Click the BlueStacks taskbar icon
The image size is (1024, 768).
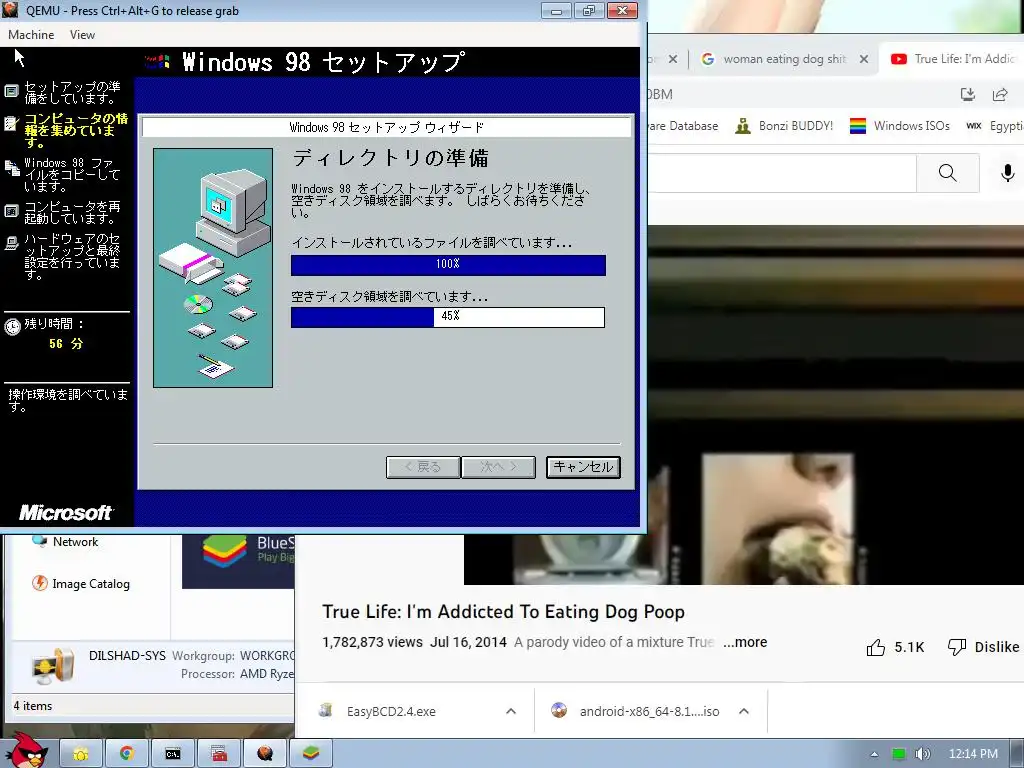click(311, 754)
